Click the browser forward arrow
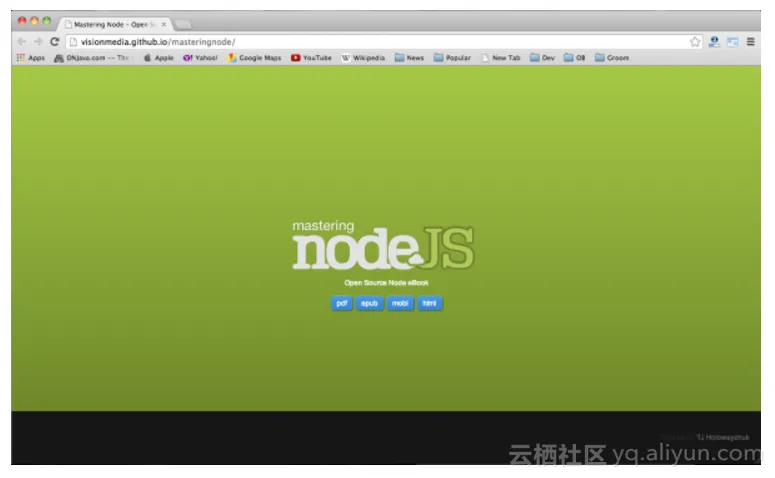The width and height of the screenshot is (775, 478). 38,42
